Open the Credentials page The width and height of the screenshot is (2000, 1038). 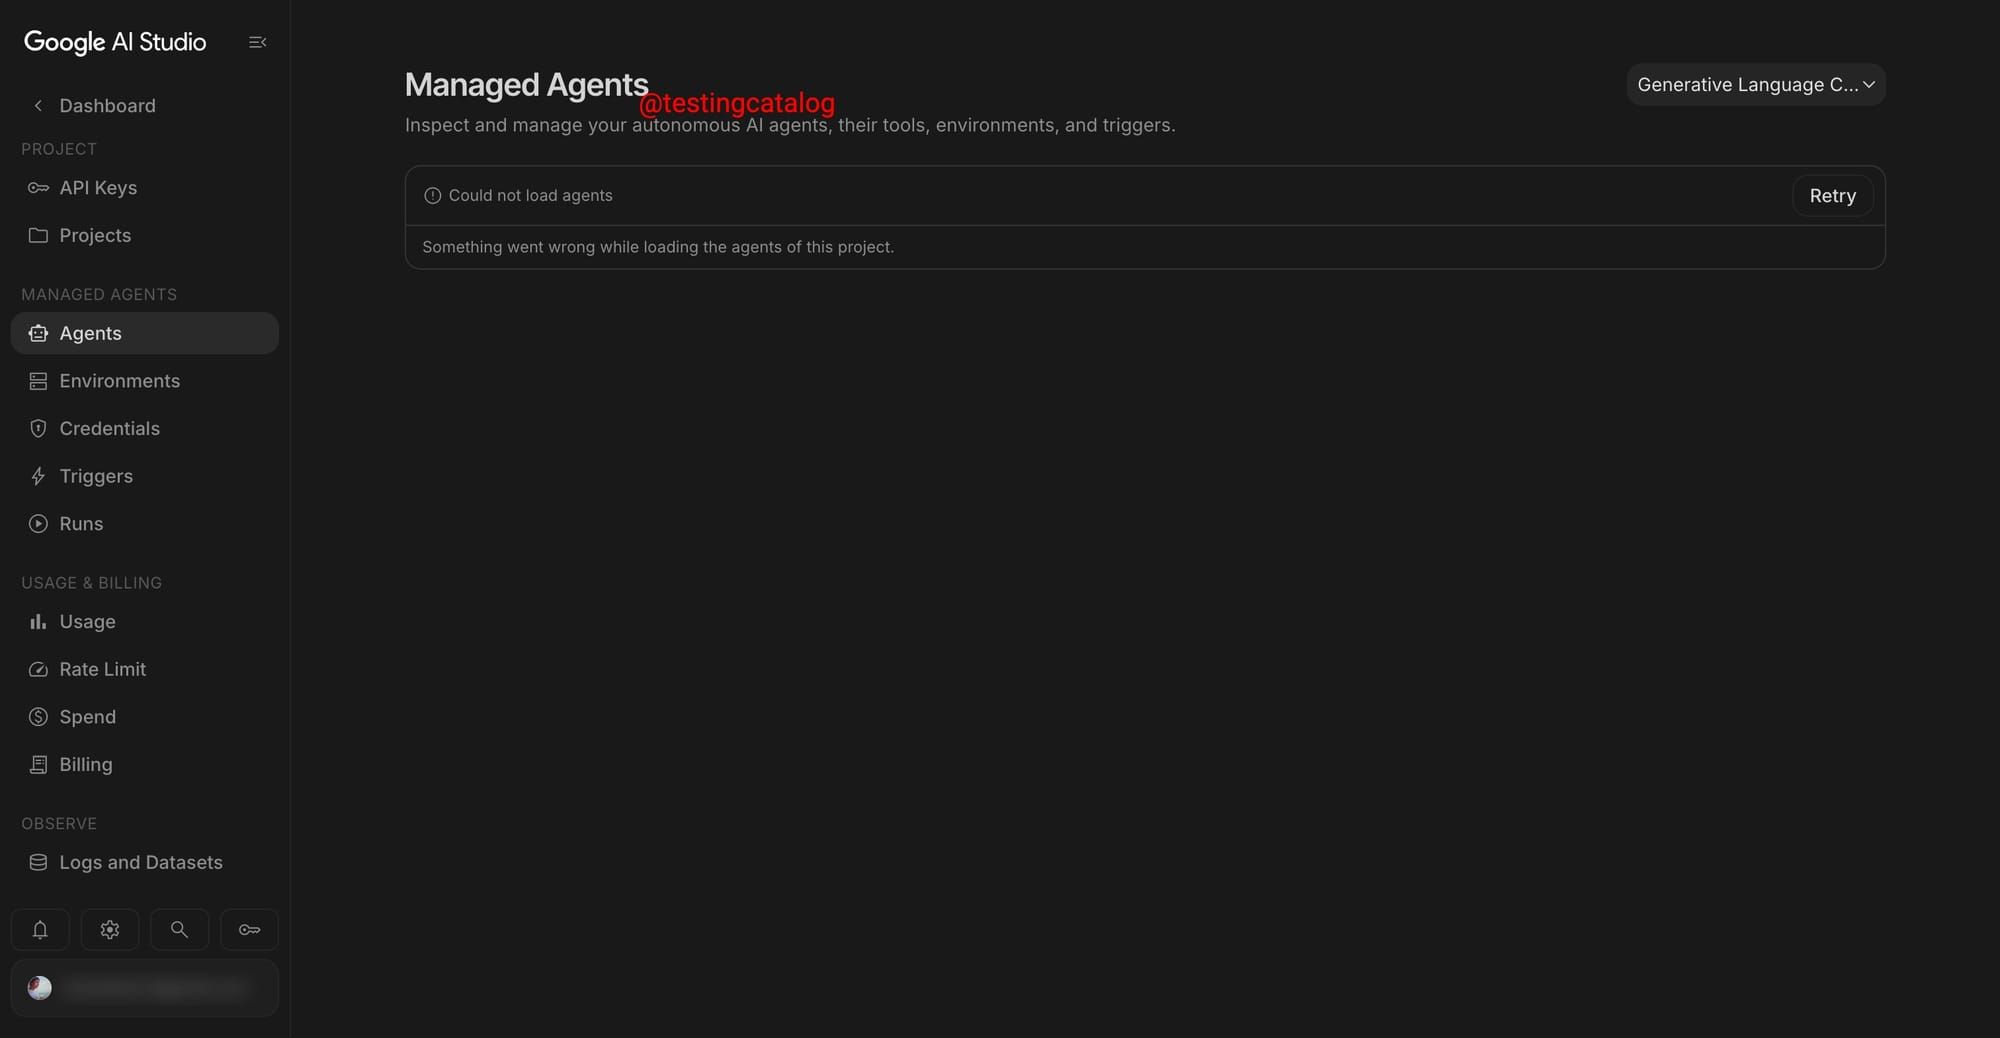click(145, 428)
